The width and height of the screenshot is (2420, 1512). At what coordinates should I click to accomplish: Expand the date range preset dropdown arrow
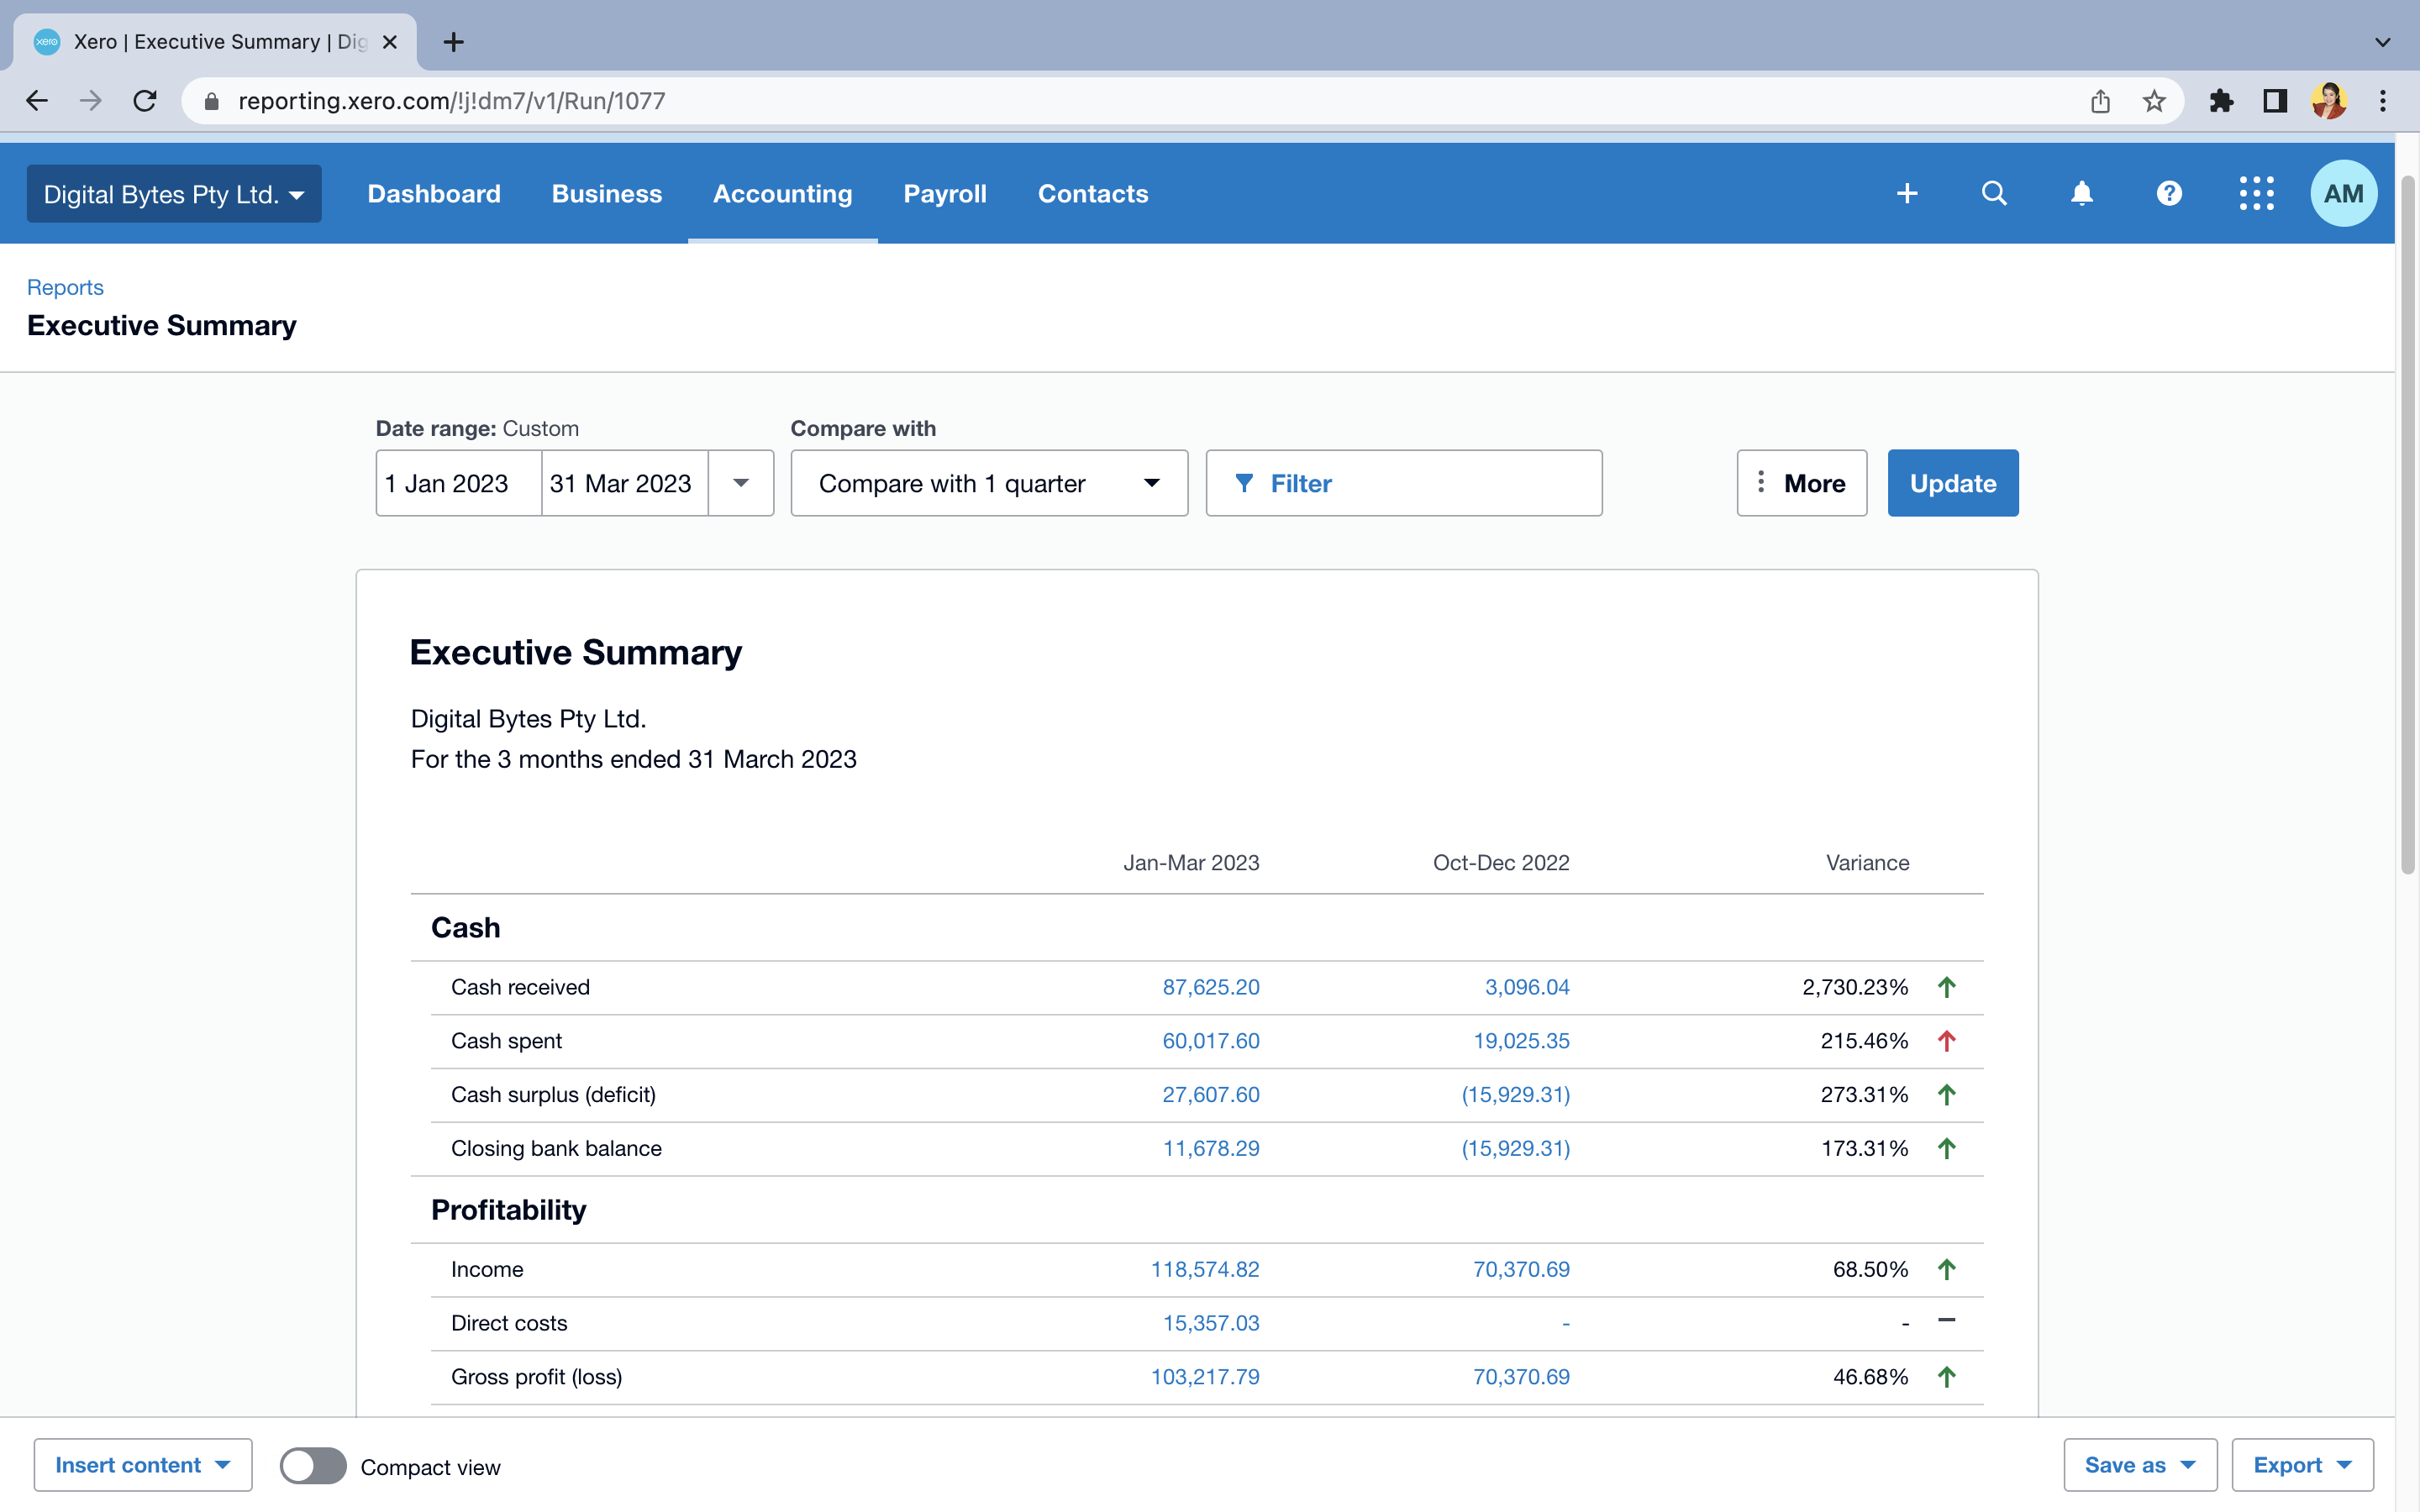coord(741,483)
